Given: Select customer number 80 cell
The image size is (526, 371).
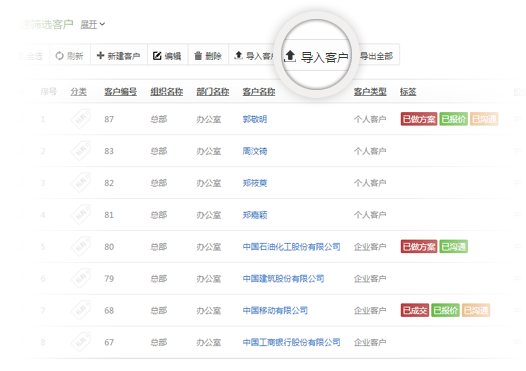Looking at the screenshot, I should coord(109,247).
